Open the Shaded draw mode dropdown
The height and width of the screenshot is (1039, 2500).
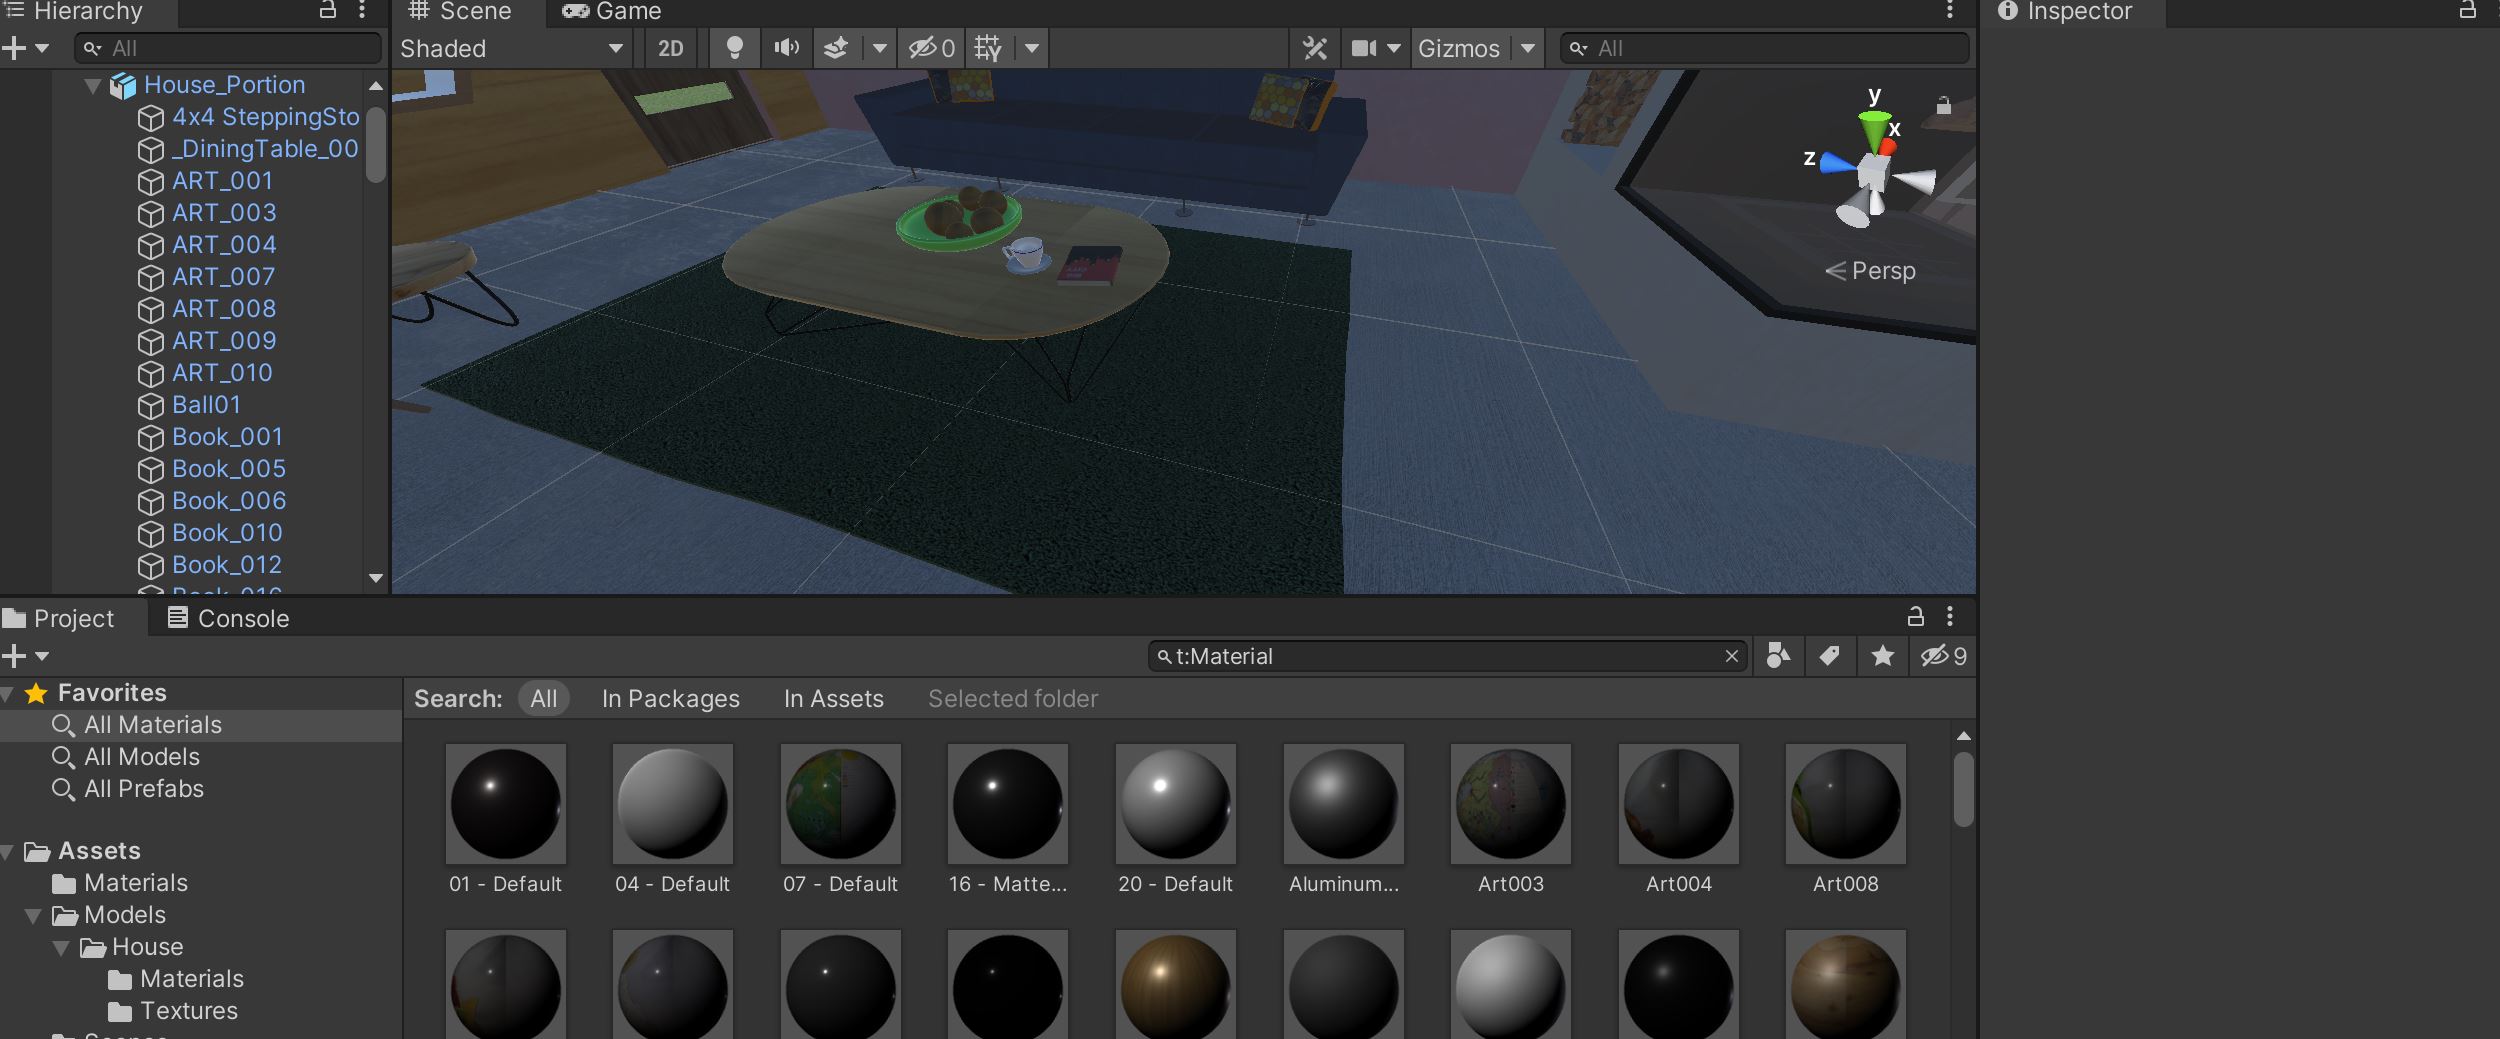click(511, 48)
